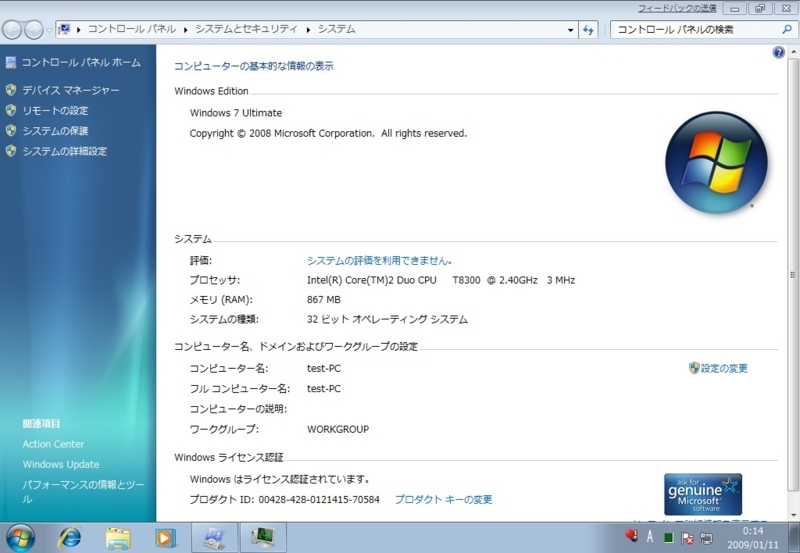Open Windows Update sidebar link
Screen dimensions: 800x553
[61, 464]
